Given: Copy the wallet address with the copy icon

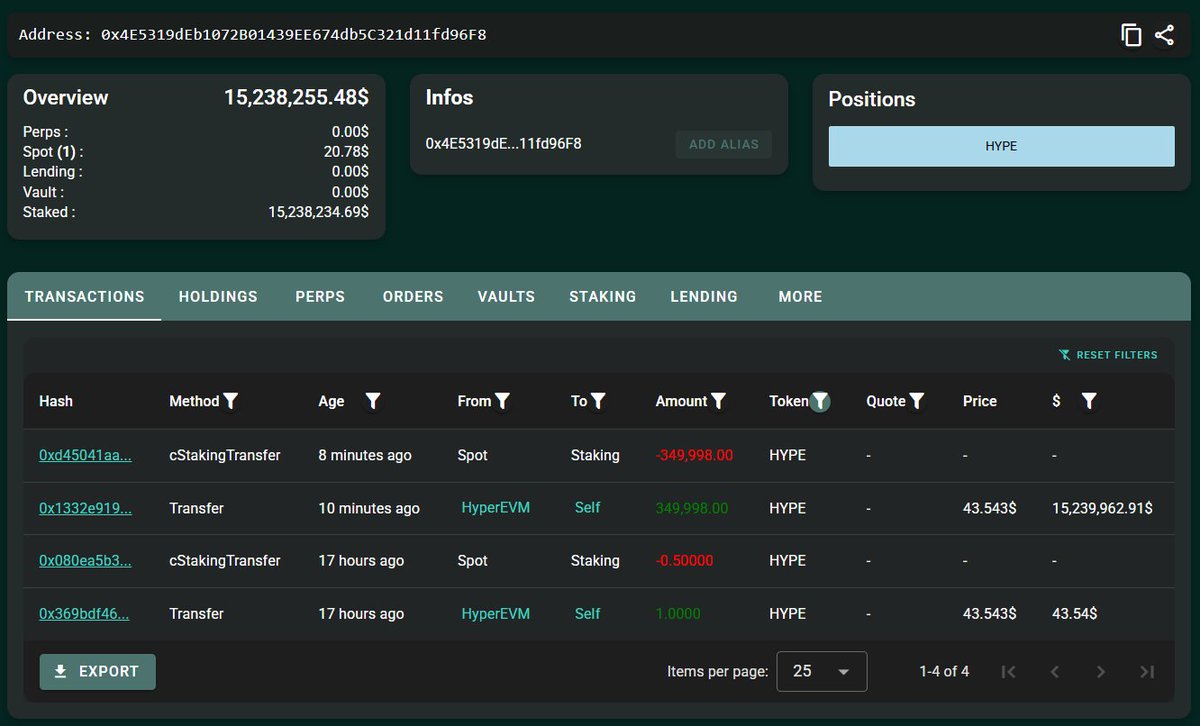Looking at the screenshot, I should coord(1131,35).
